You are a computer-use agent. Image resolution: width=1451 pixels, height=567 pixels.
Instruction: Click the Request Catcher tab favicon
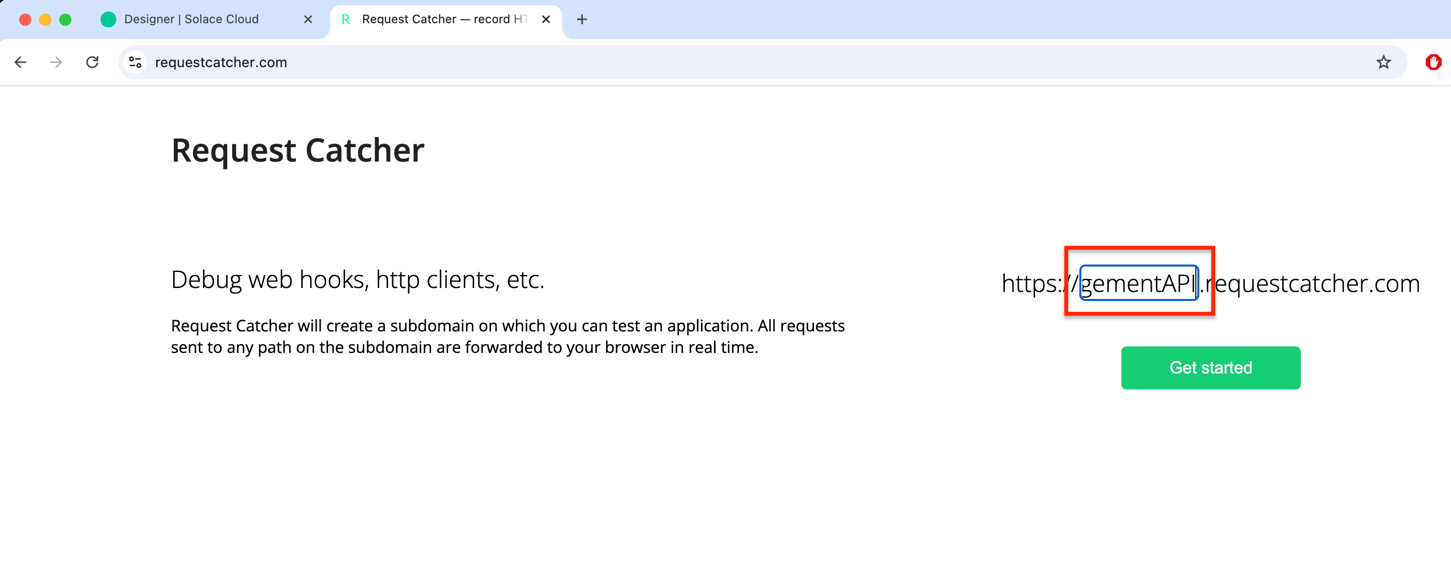click(346, 19)
